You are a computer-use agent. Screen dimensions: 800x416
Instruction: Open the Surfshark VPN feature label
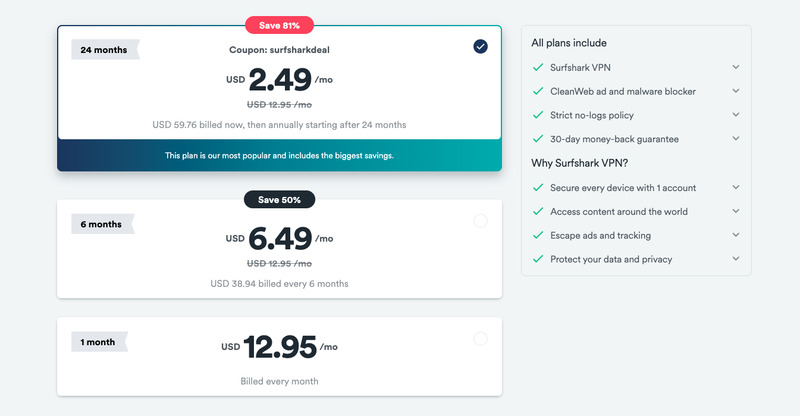pos(580,67)
